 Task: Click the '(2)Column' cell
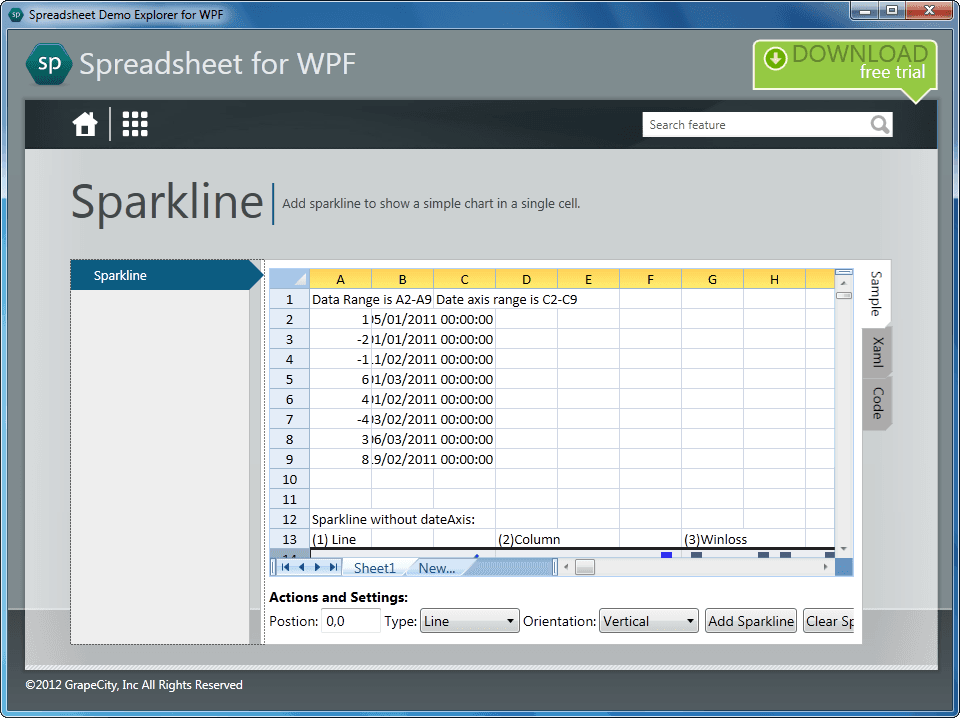coord(527,539)
